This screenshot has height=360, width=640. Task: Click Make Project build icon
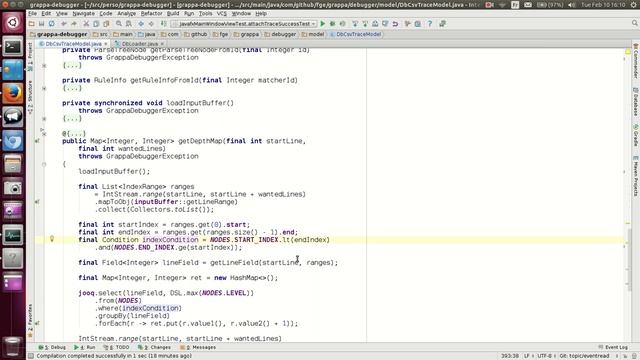tap(164, 24)
